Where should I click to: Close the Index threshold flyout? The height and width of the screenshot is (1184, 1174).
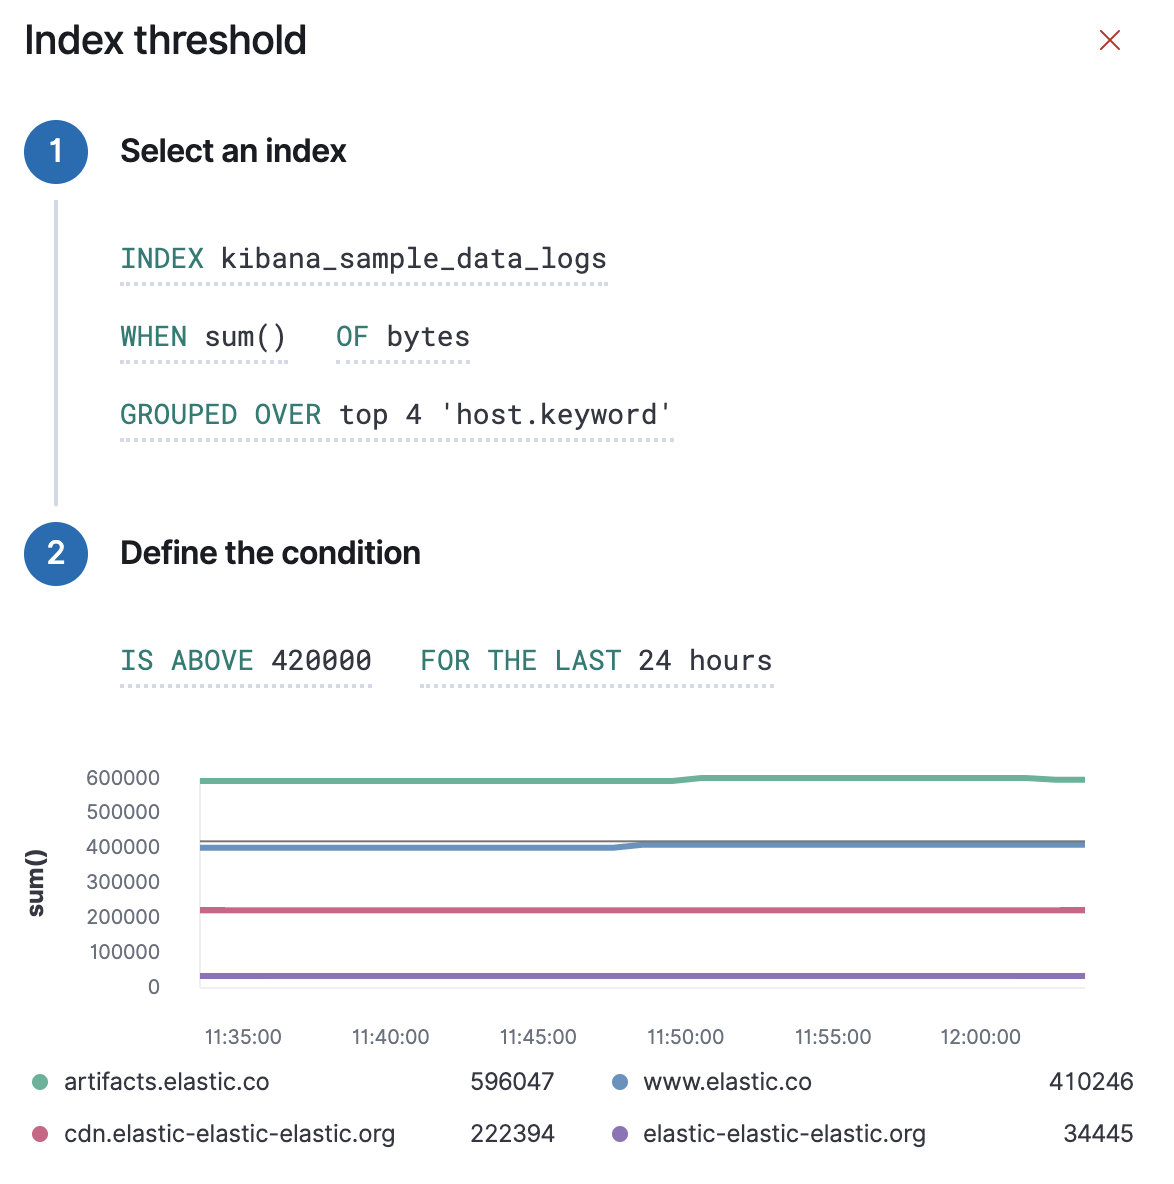coord(1109,40)
